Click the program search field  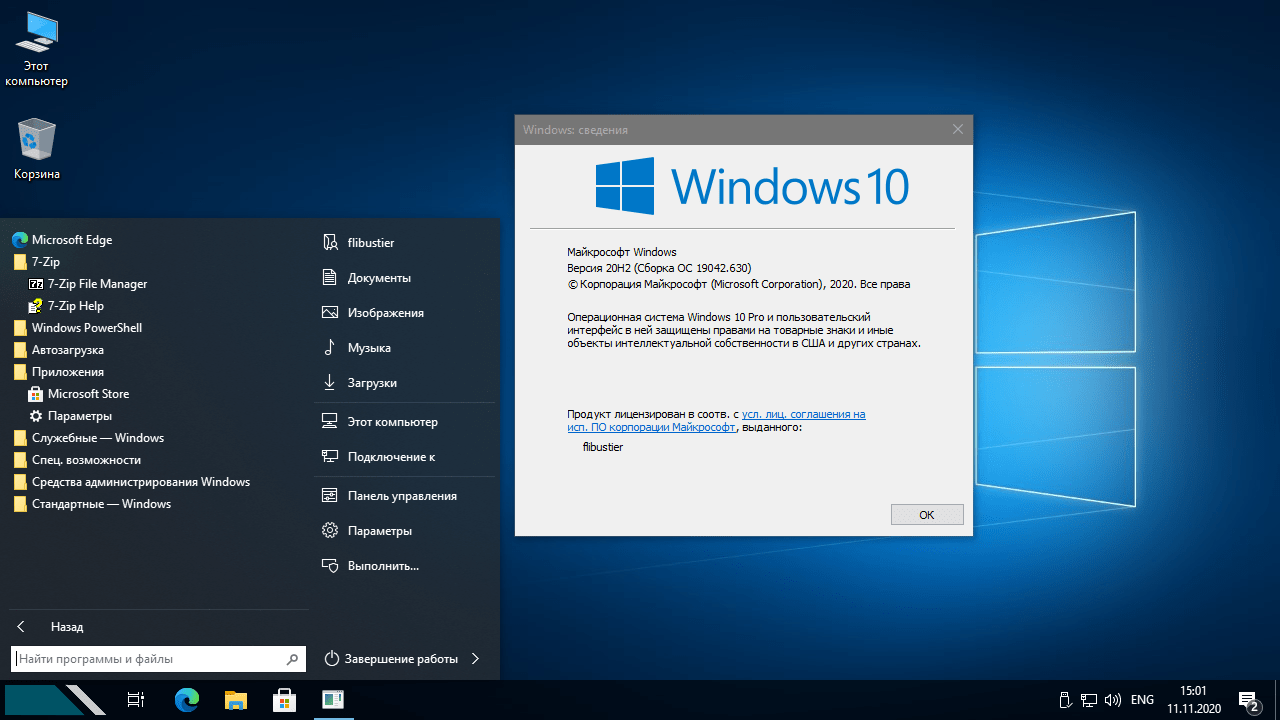point(150,658)
